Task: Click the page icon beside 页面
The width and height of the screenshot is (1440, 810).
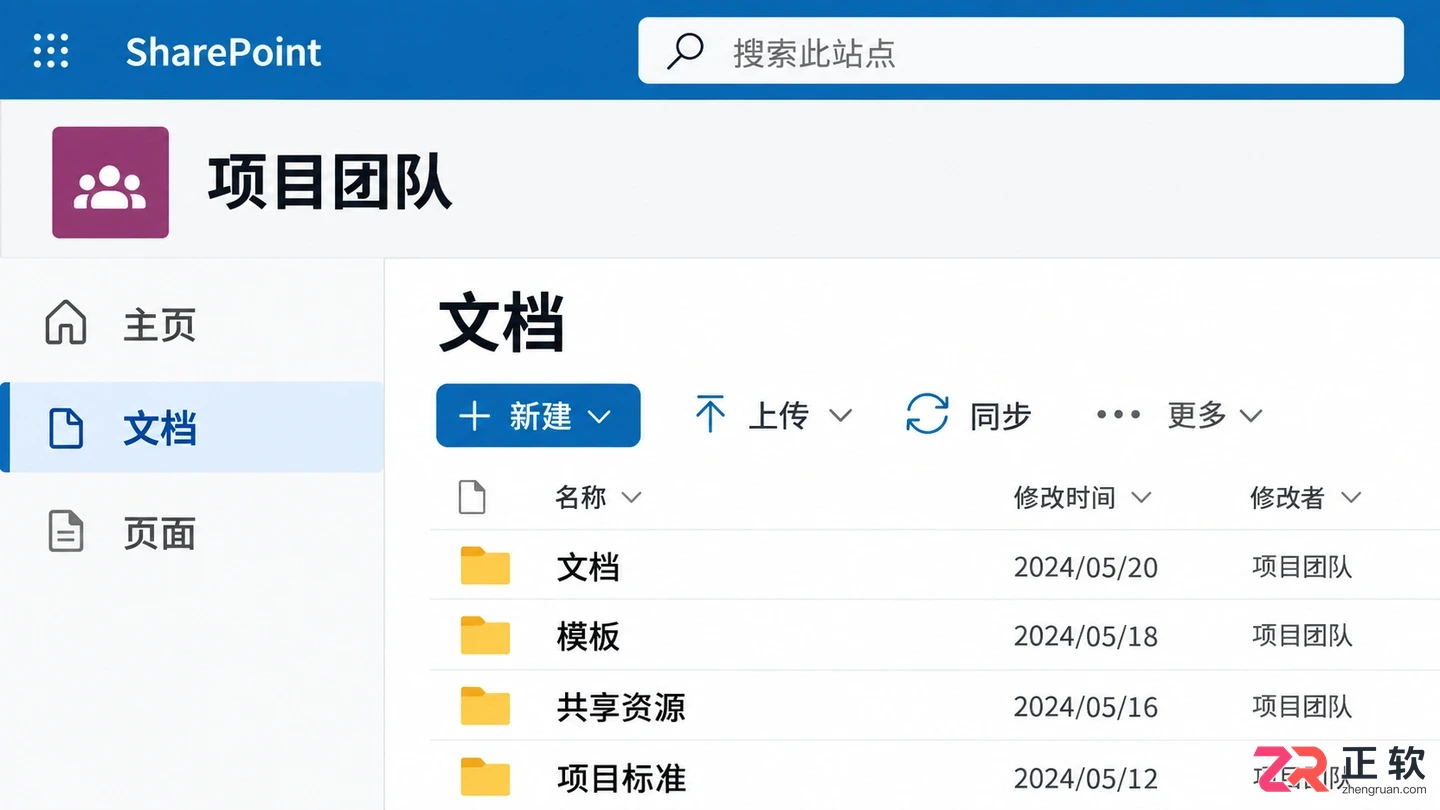Action: tap(66, 531)
